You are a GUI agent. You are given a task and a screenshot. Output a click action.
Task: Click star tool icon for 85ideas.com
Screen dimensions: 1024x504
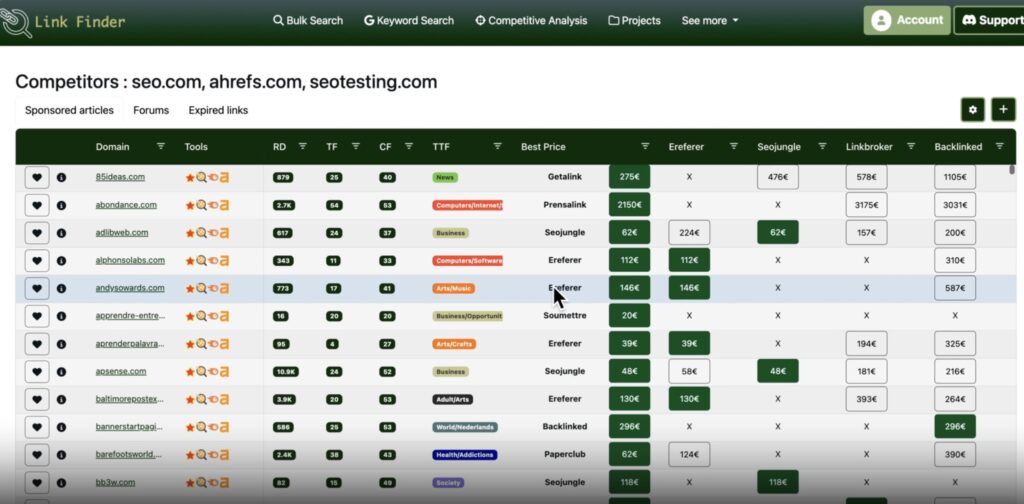(x=190, y=178)
